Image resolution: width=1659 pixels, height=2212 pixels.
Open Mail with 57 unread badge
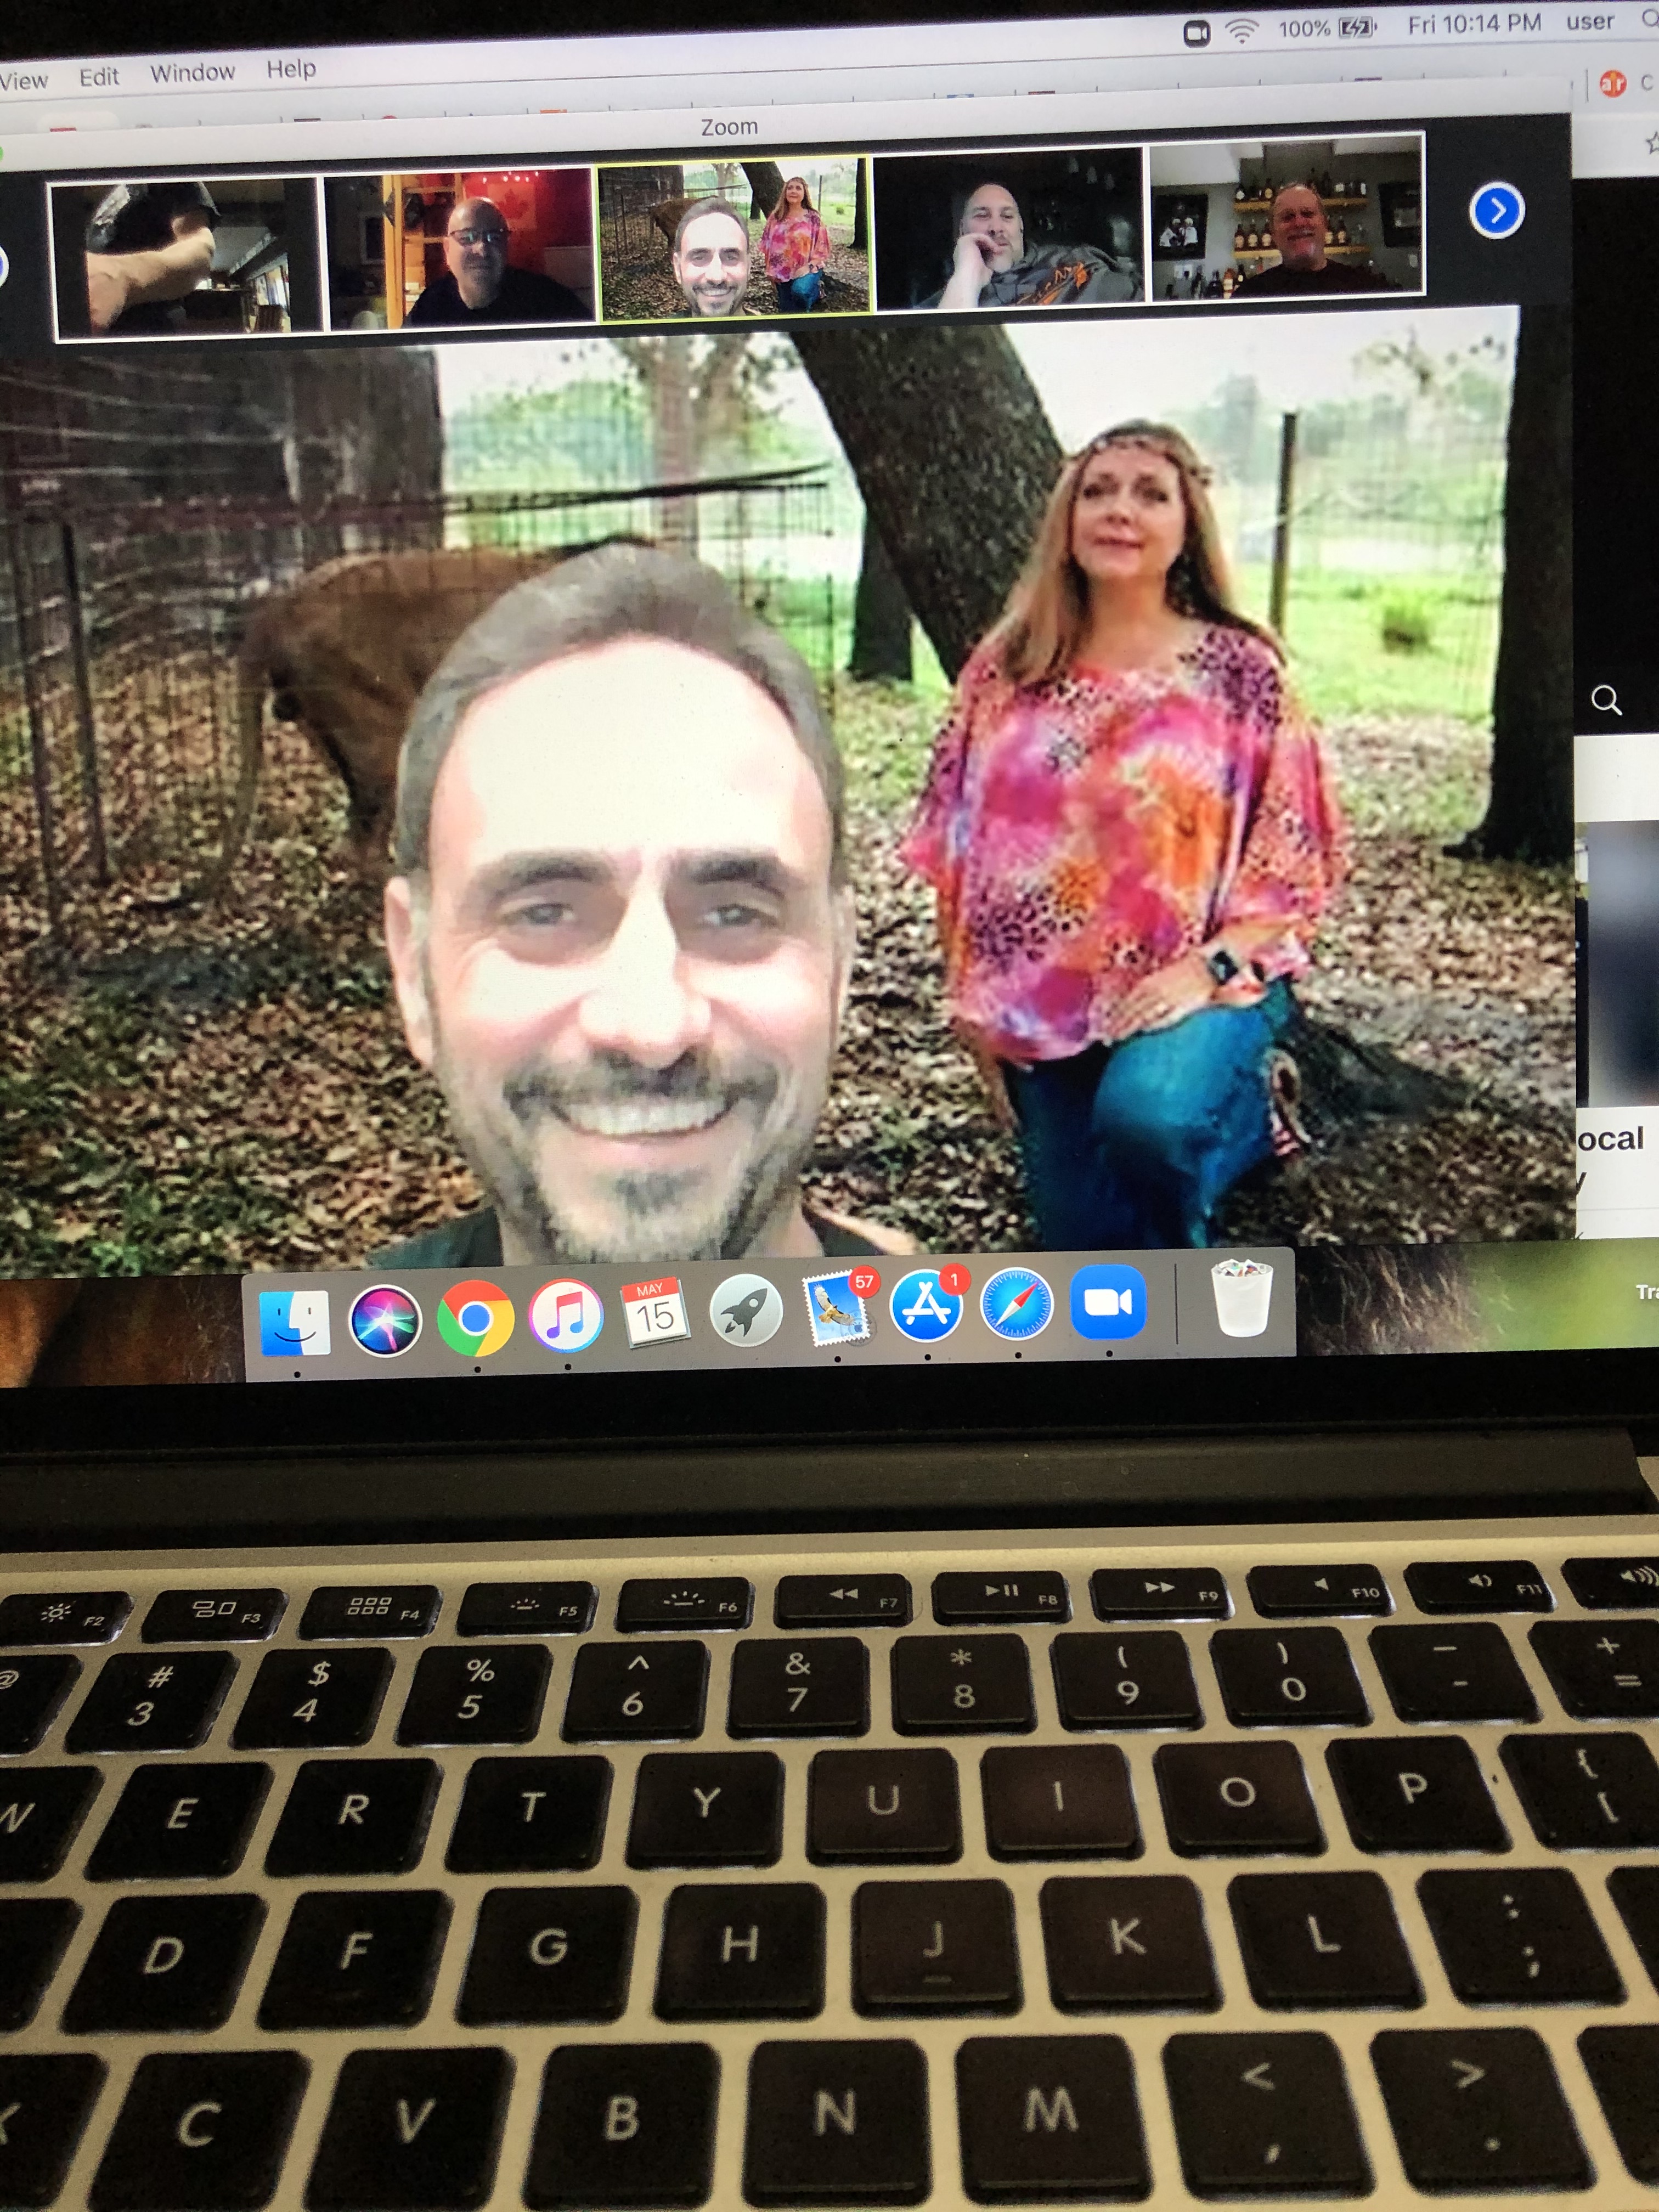[836, 1309]
